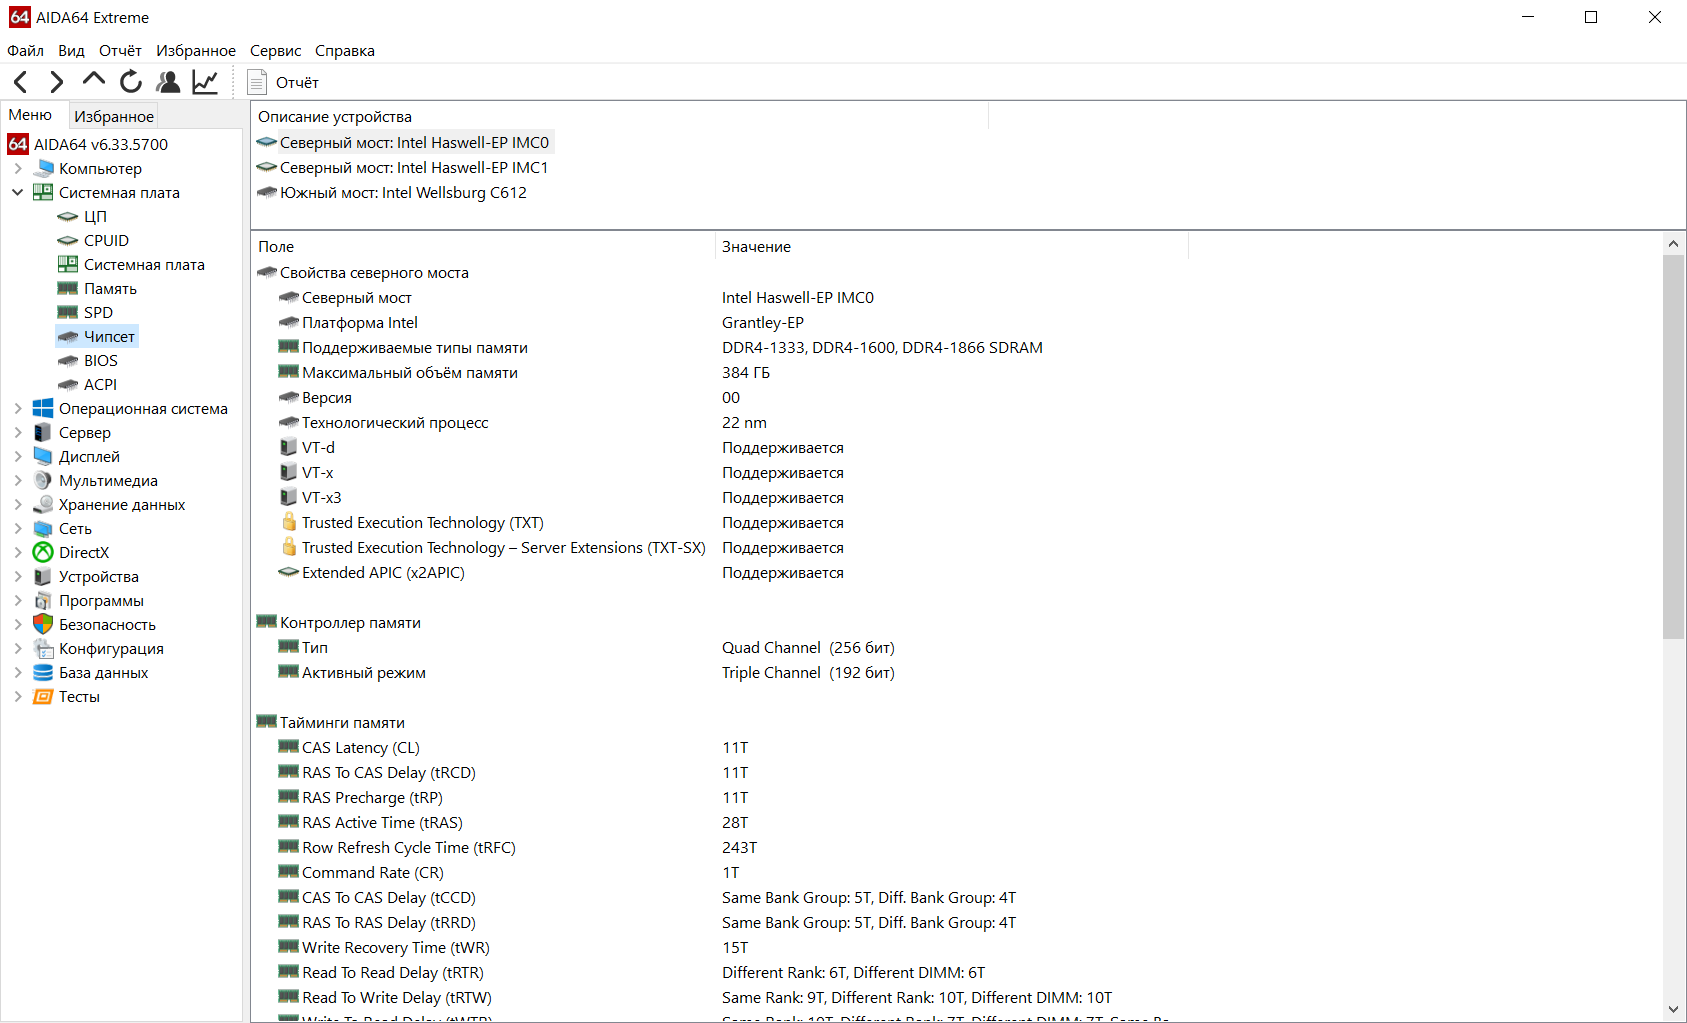Image resolution: width=1687 pixels, height=1023 pixels.
Task: Go forward with the right arrow toolbar icon
Action: coord(57,82)
